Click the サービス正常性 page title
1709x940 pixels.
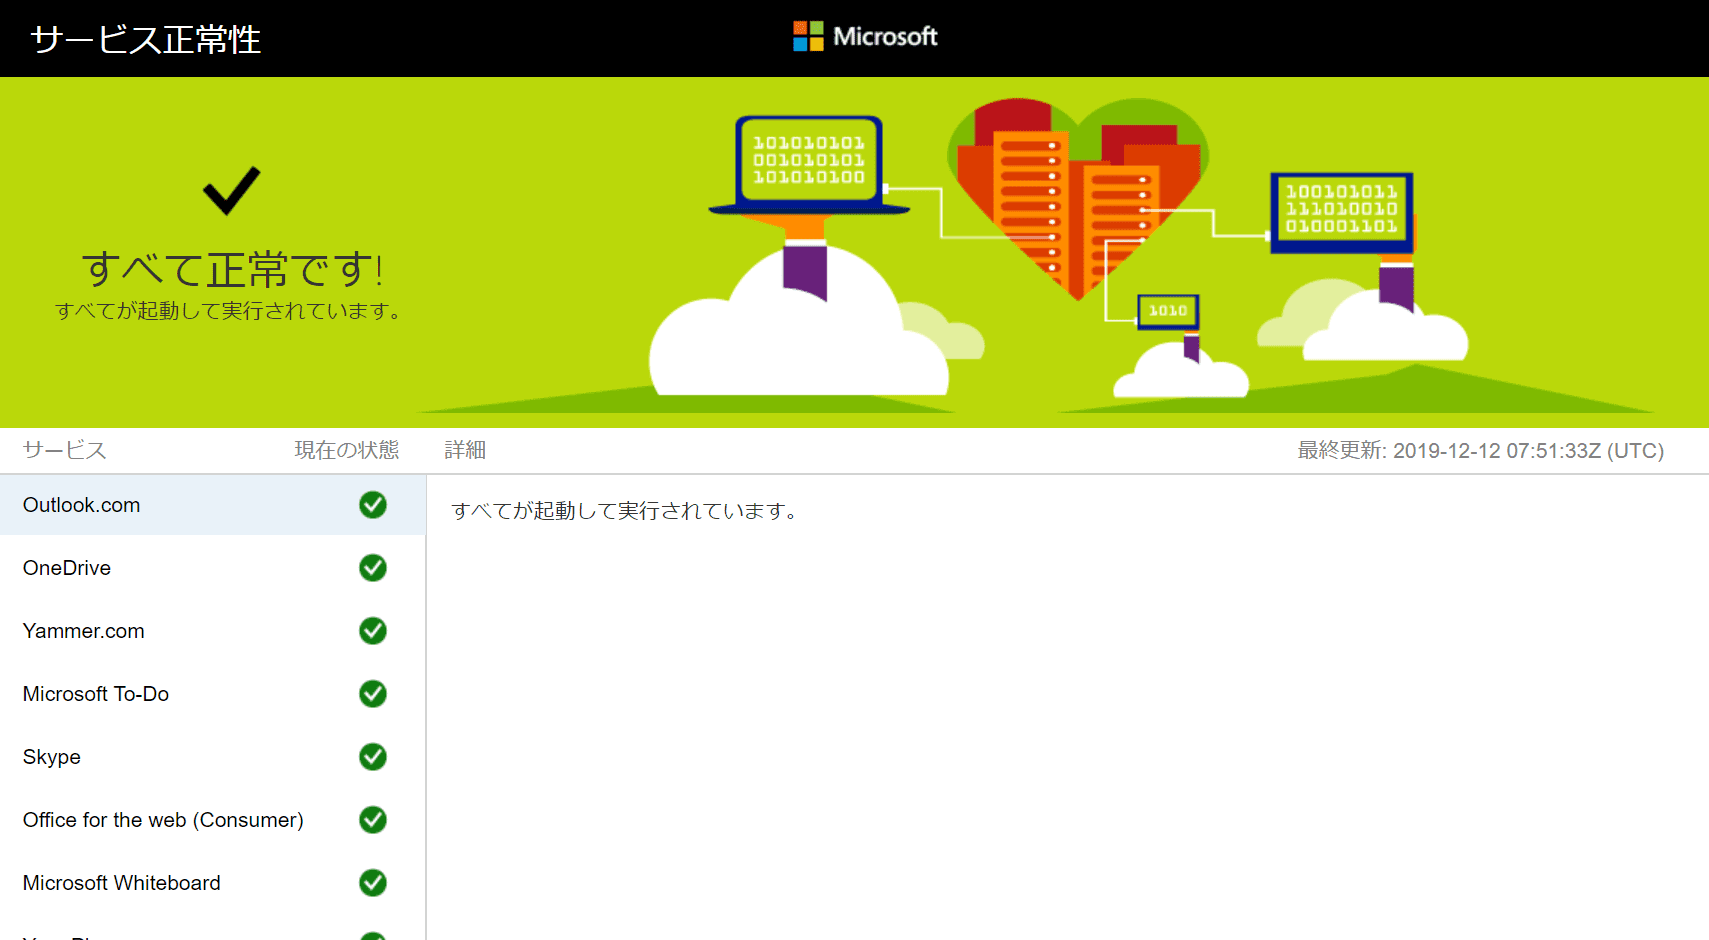pyautogui.click(x=146, y=39)
